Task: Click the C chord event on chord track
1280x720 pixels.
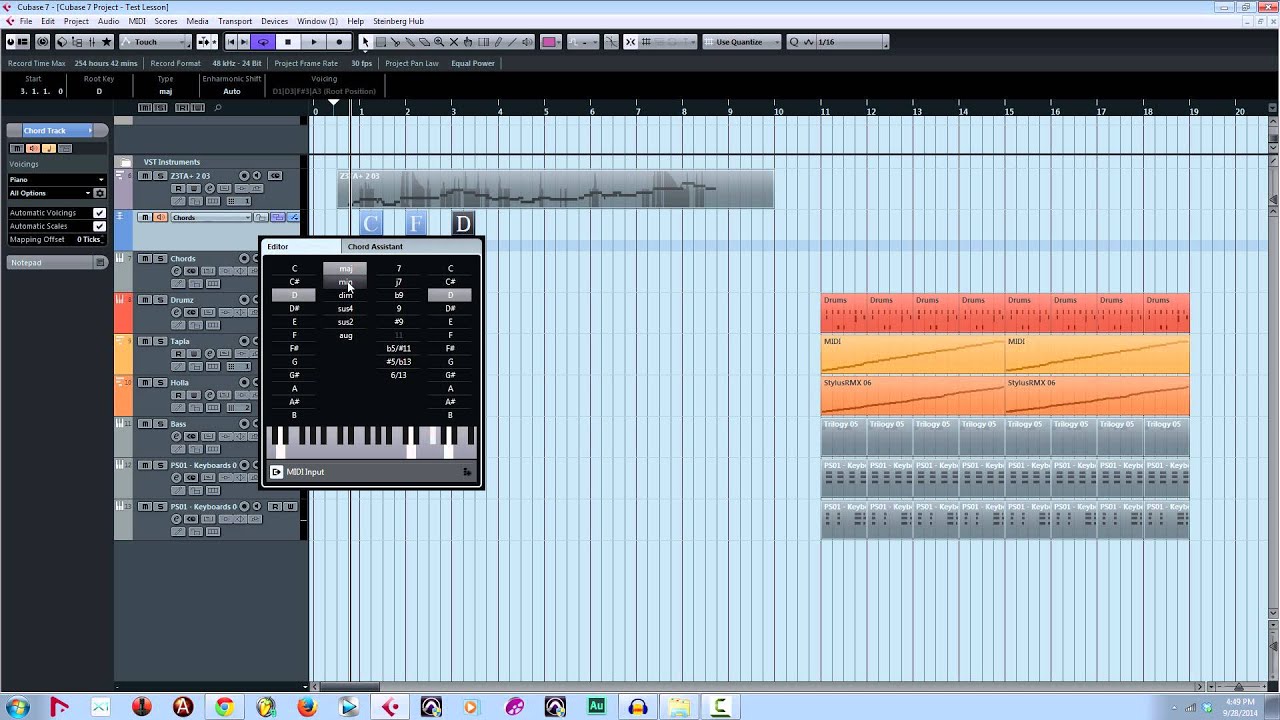Action: point(371,224)
